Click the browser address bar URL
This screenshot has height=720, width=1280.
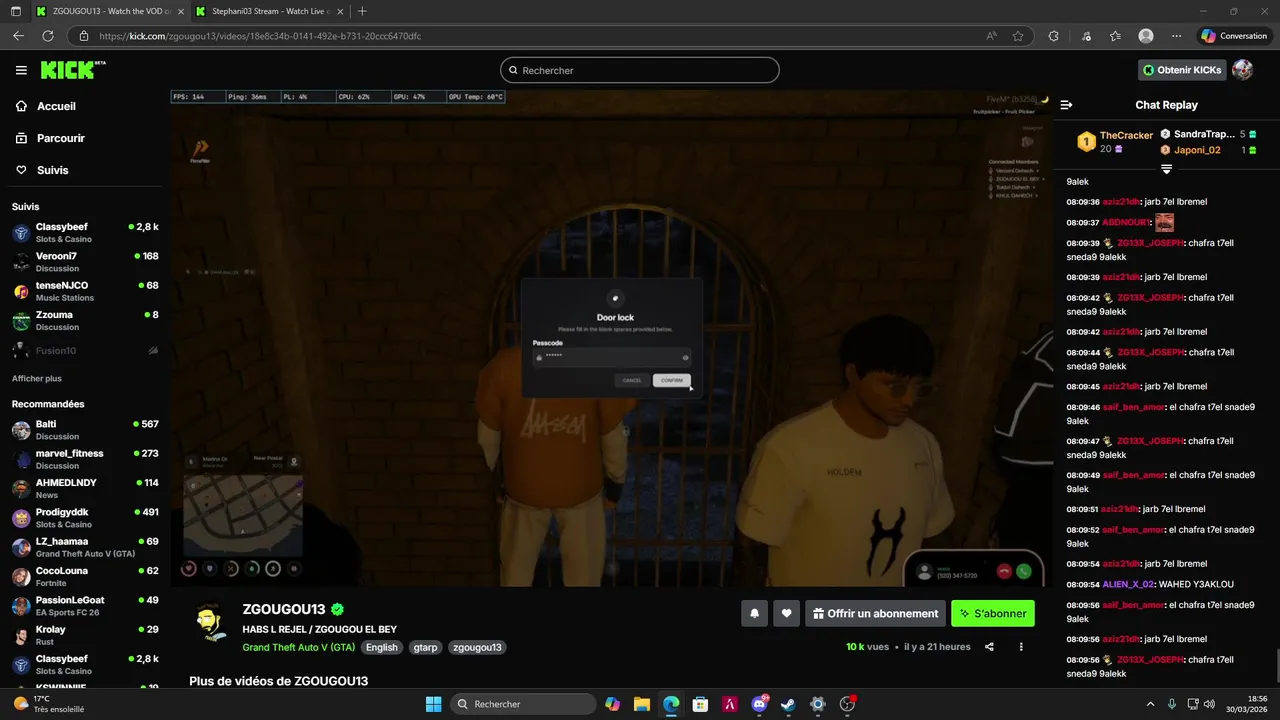(260, 36)
